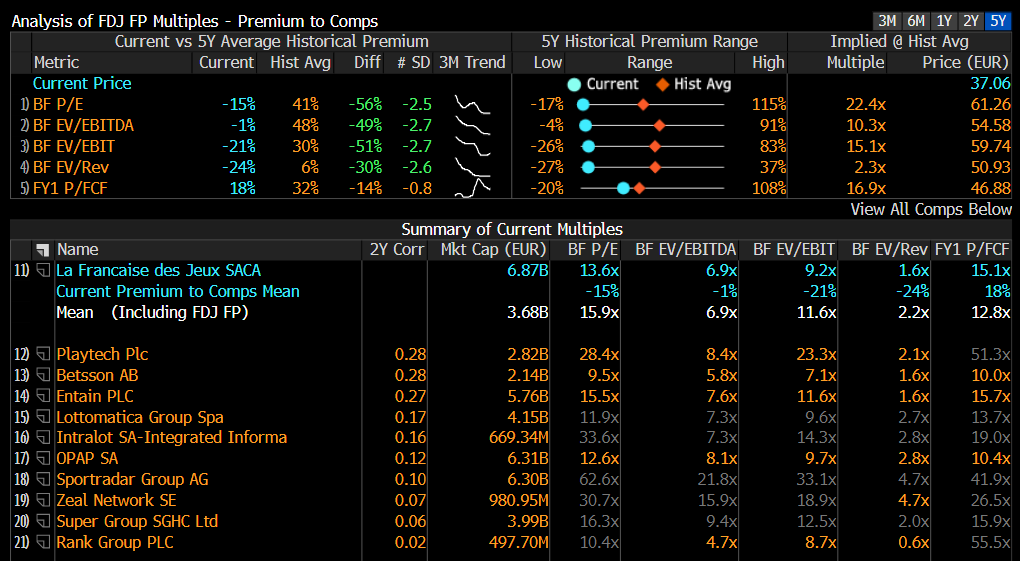Open Intralot SA-Integrated Informa comparable

tap(171, 437)
